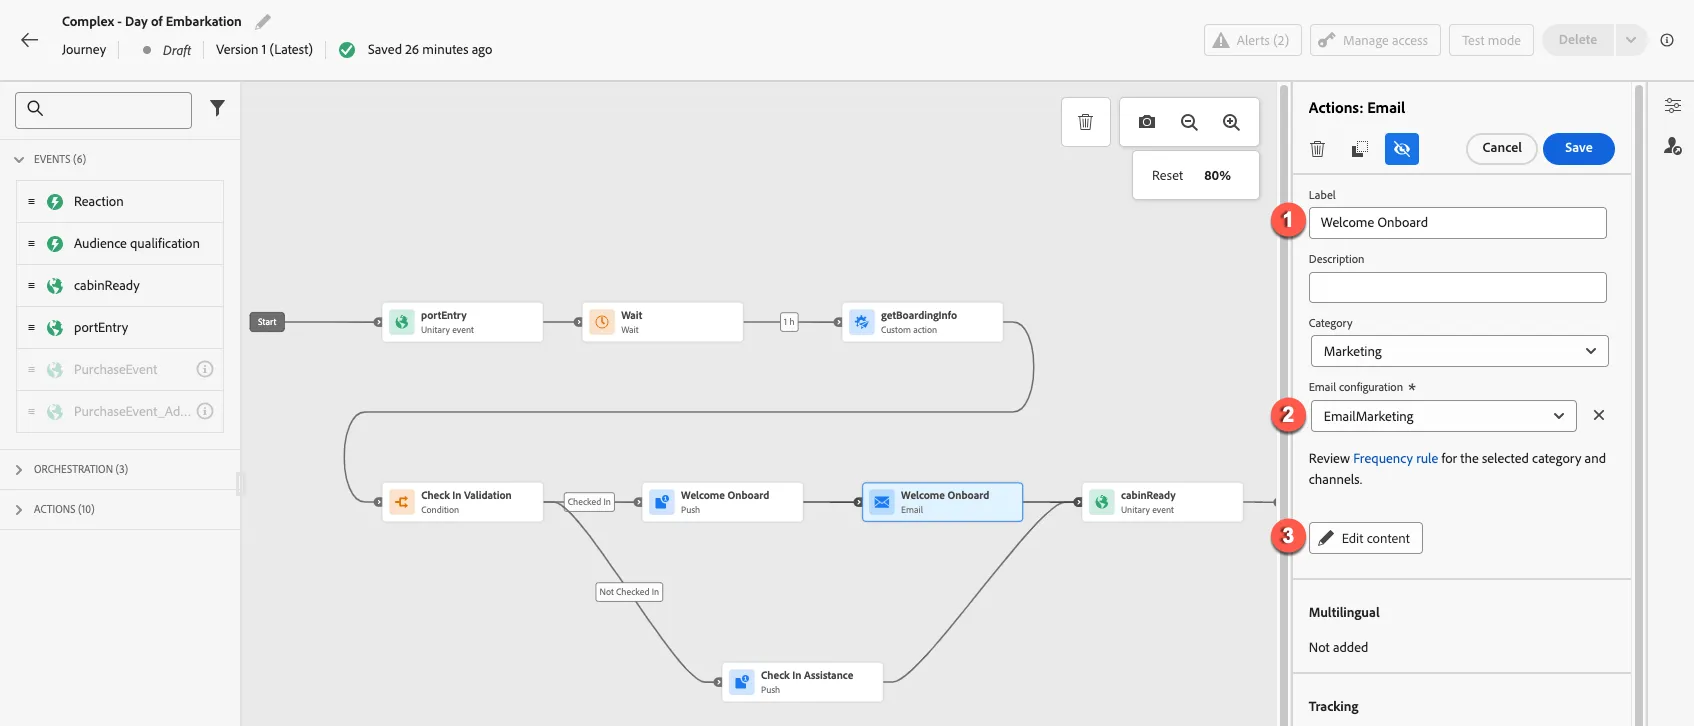1694x726 pixels.
Task: Expand the ORCHESTRATION section
Action: coord(19,469)
